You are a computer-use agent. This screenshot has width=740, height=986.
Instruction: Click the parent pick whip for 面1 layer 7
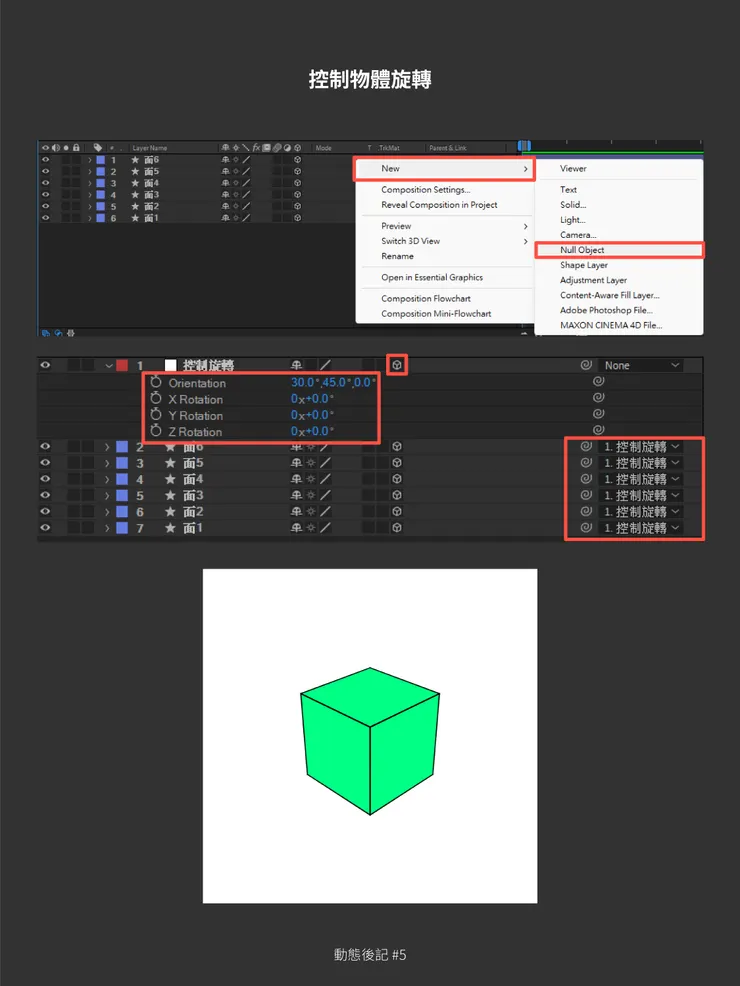[x=586, y=528]
